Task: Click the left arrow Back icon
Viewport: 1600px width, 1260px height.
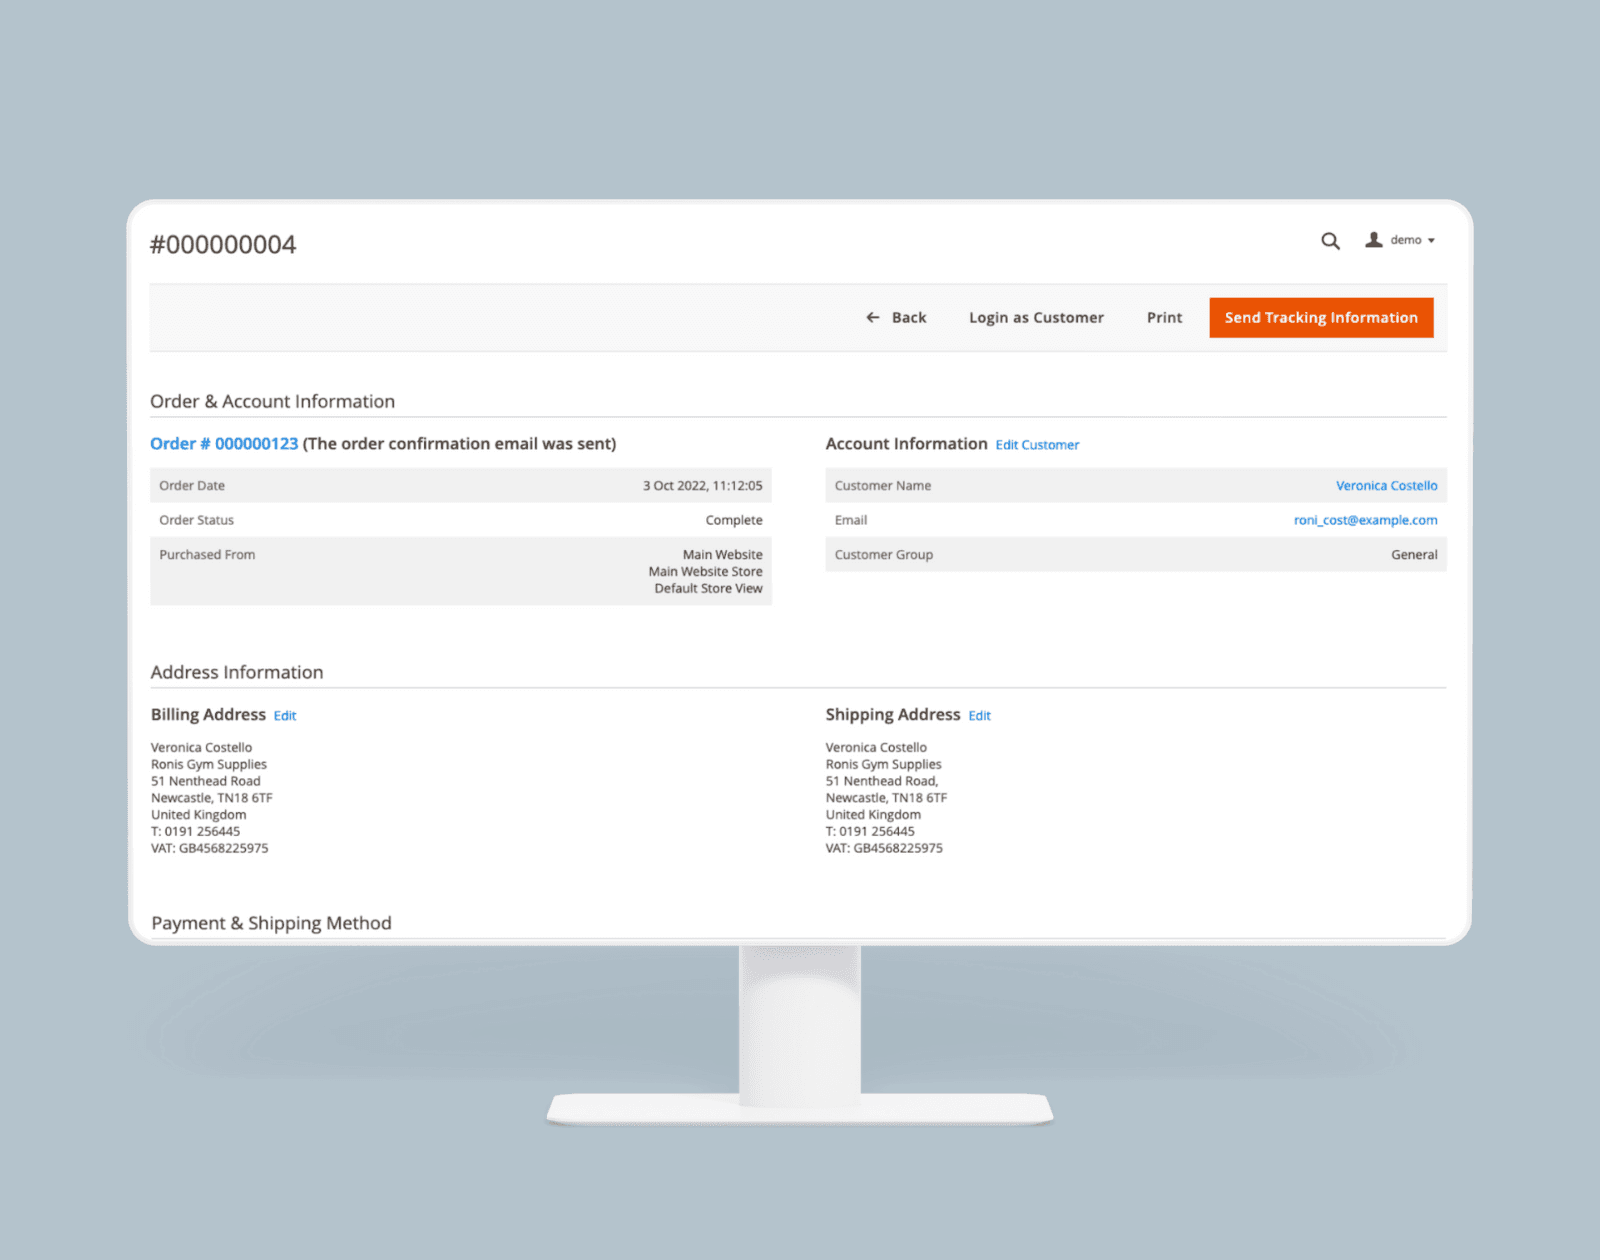Action: click(x=872, y=317)
